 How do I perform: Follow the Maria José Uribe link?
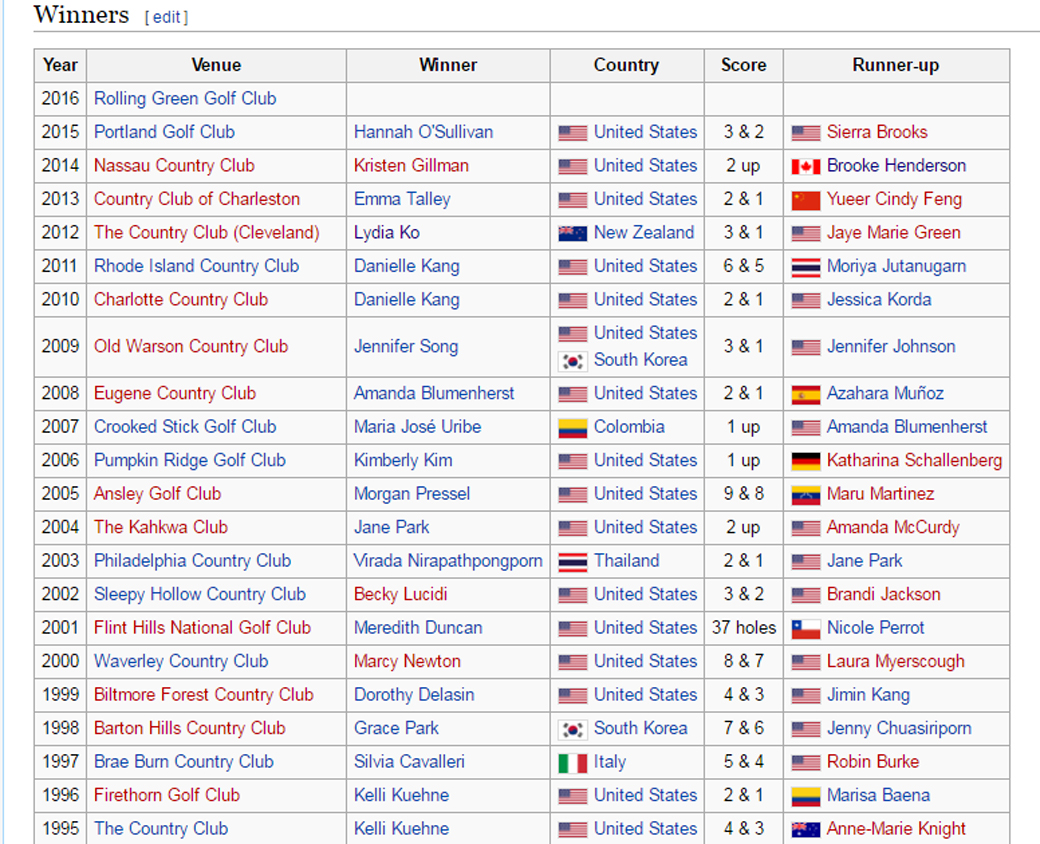click(418, 427)
